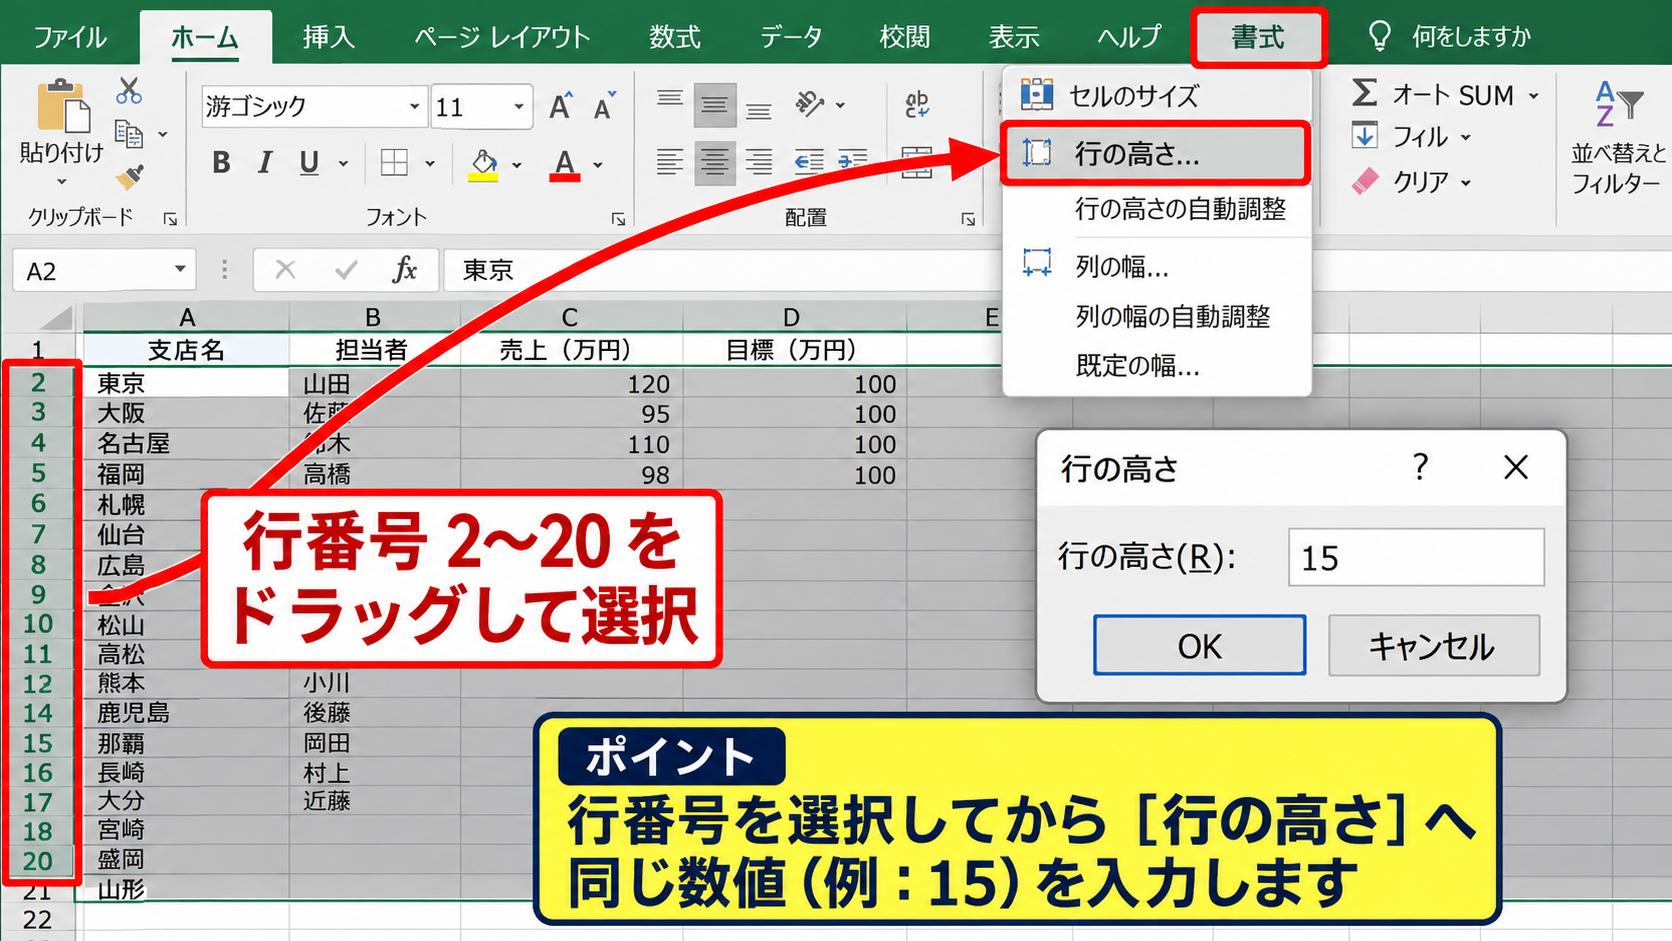Screen dimensions: 1672x941
Task: Click the Insert Function fx icon
Action: tap(405, 269)
